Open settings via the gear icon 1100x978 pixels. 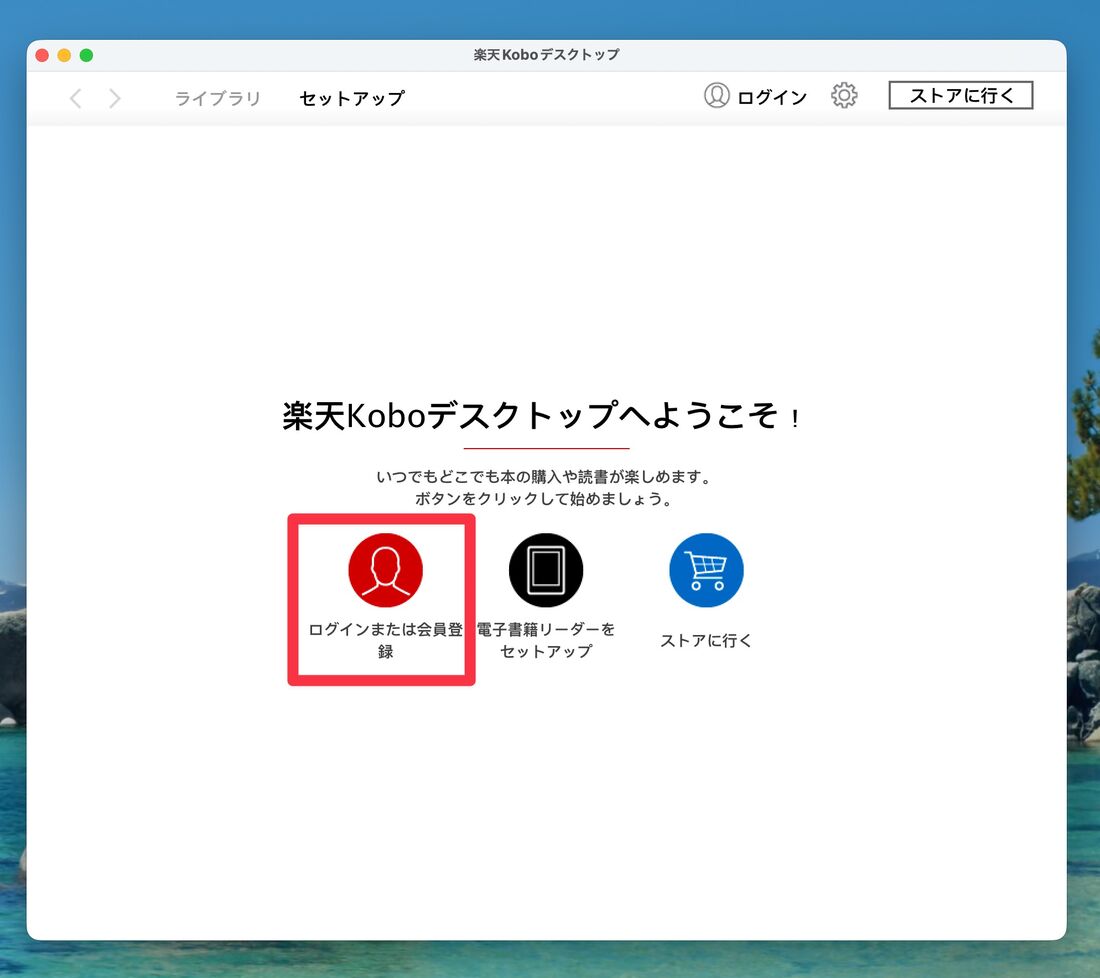tap(844, 95)
